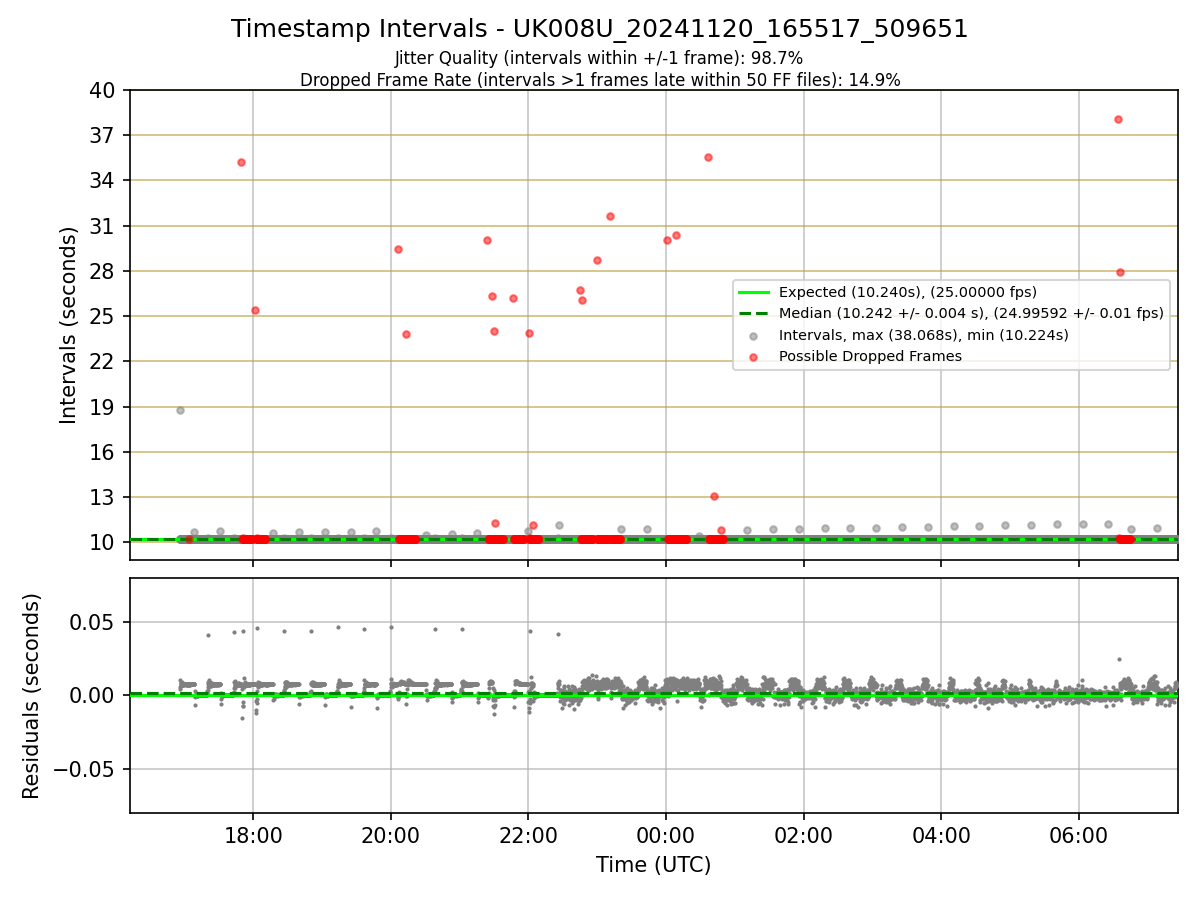Click the lone gray point at 19 seconds
Screen dimensions: 1200x900
tap(180, 410)
